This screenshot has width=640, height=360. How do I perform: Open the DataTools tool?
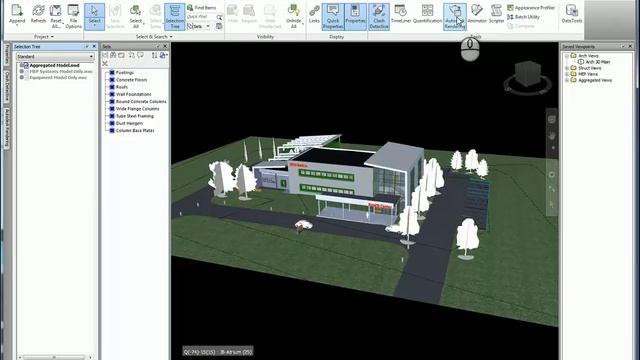571,14
